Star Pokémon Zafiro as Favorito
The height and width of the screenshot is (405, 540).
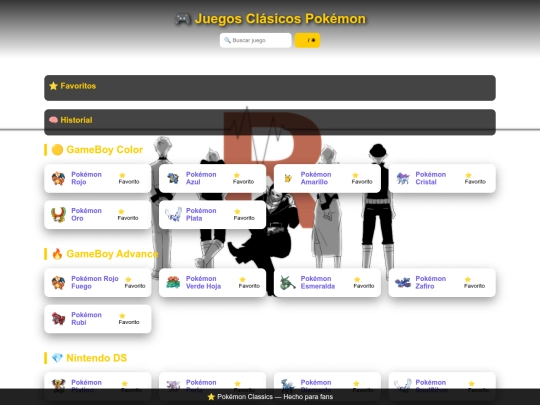(x=474, y=282)
